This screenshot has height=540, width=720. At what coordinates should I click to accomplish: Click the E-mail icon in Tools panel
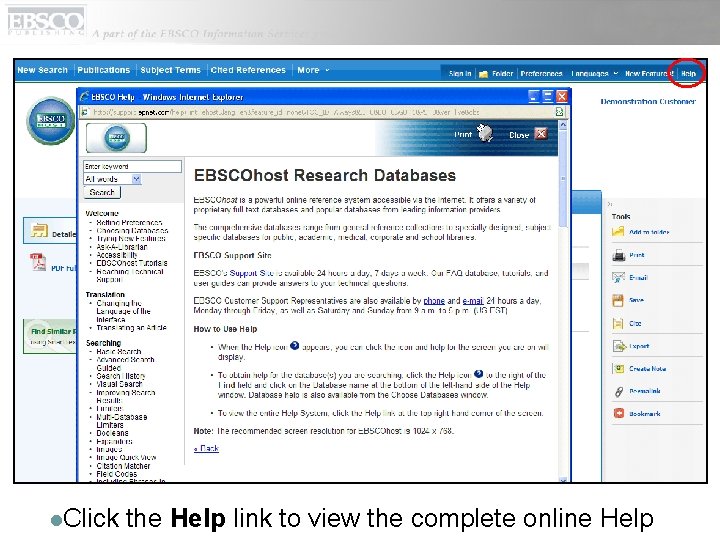coord(619,278)
